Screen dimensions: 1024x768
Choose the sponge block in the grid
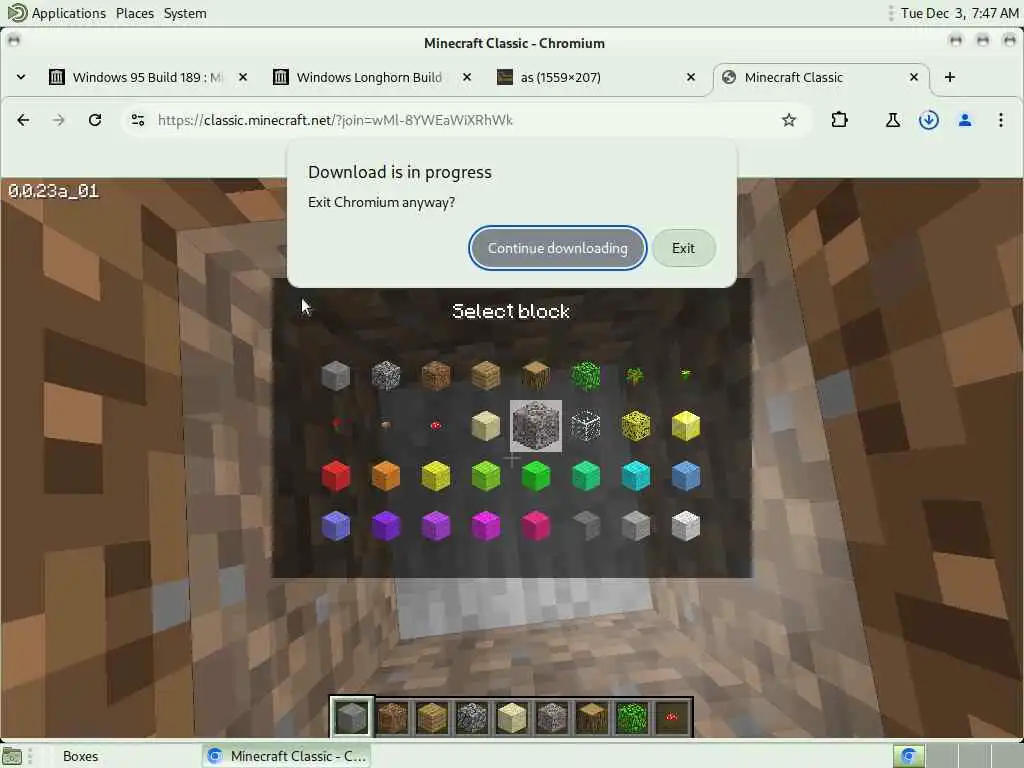click(635, 426)
